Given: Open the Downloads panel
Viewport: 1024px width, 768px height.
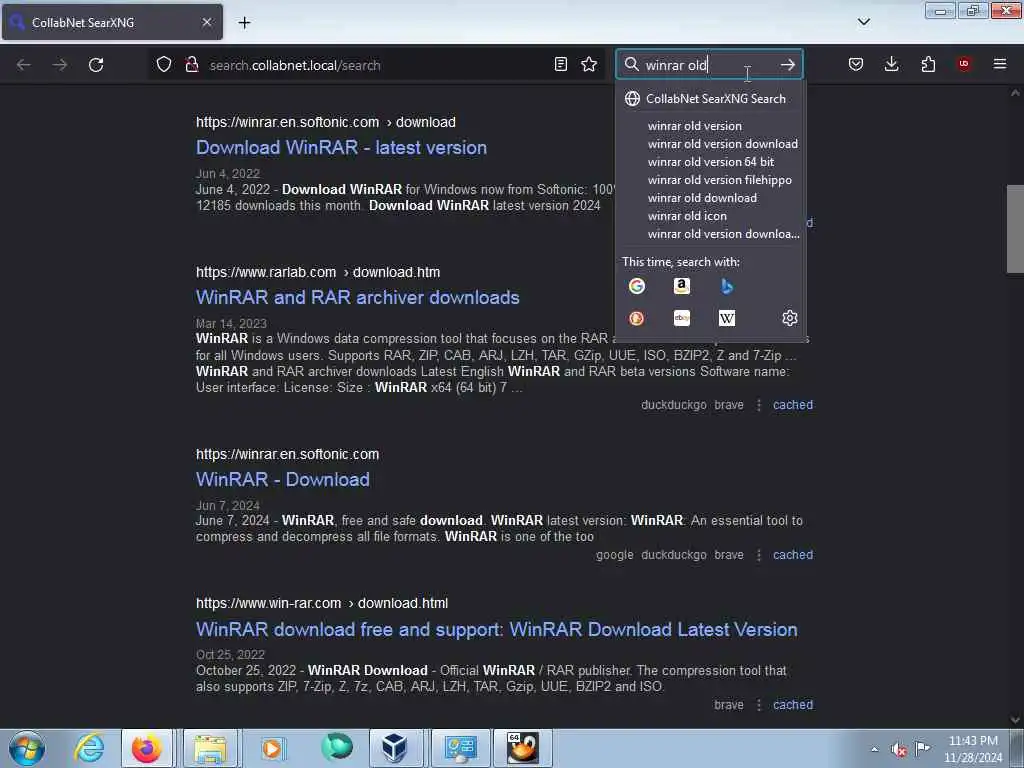Looking at the screenshot, I should pyautogui.click(x=891, y=64).
